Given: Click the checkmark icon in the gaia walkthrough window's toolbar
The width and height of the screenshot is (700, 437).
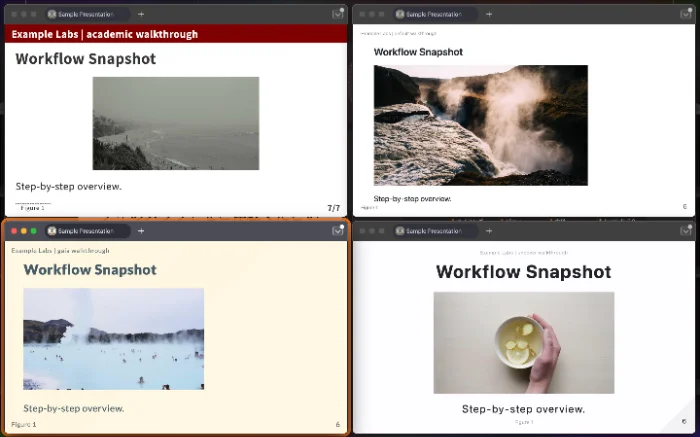Looking at the screenshot, I should (338, 231).
